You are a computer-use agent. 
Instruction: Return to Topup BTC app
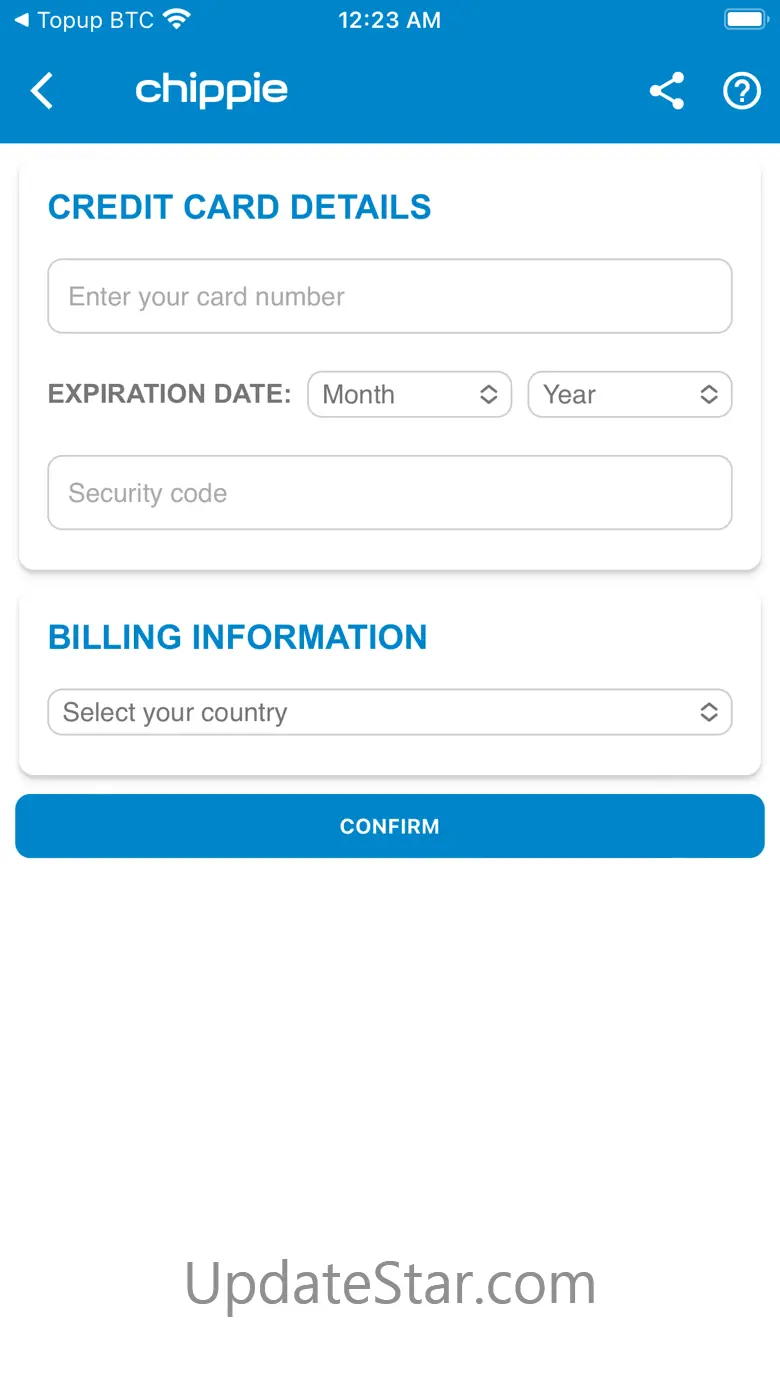(x=85, y=20)
